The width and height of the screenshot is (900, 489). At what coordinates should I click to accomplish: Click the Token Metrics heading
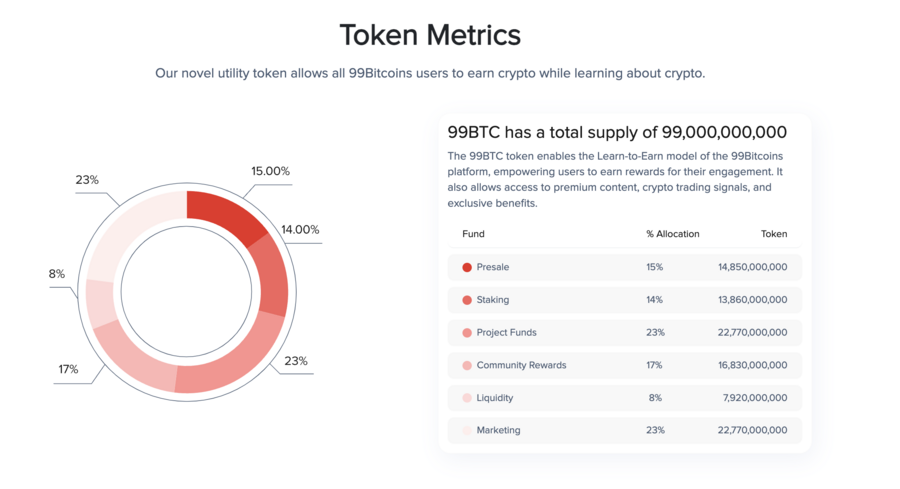(430, 35)
